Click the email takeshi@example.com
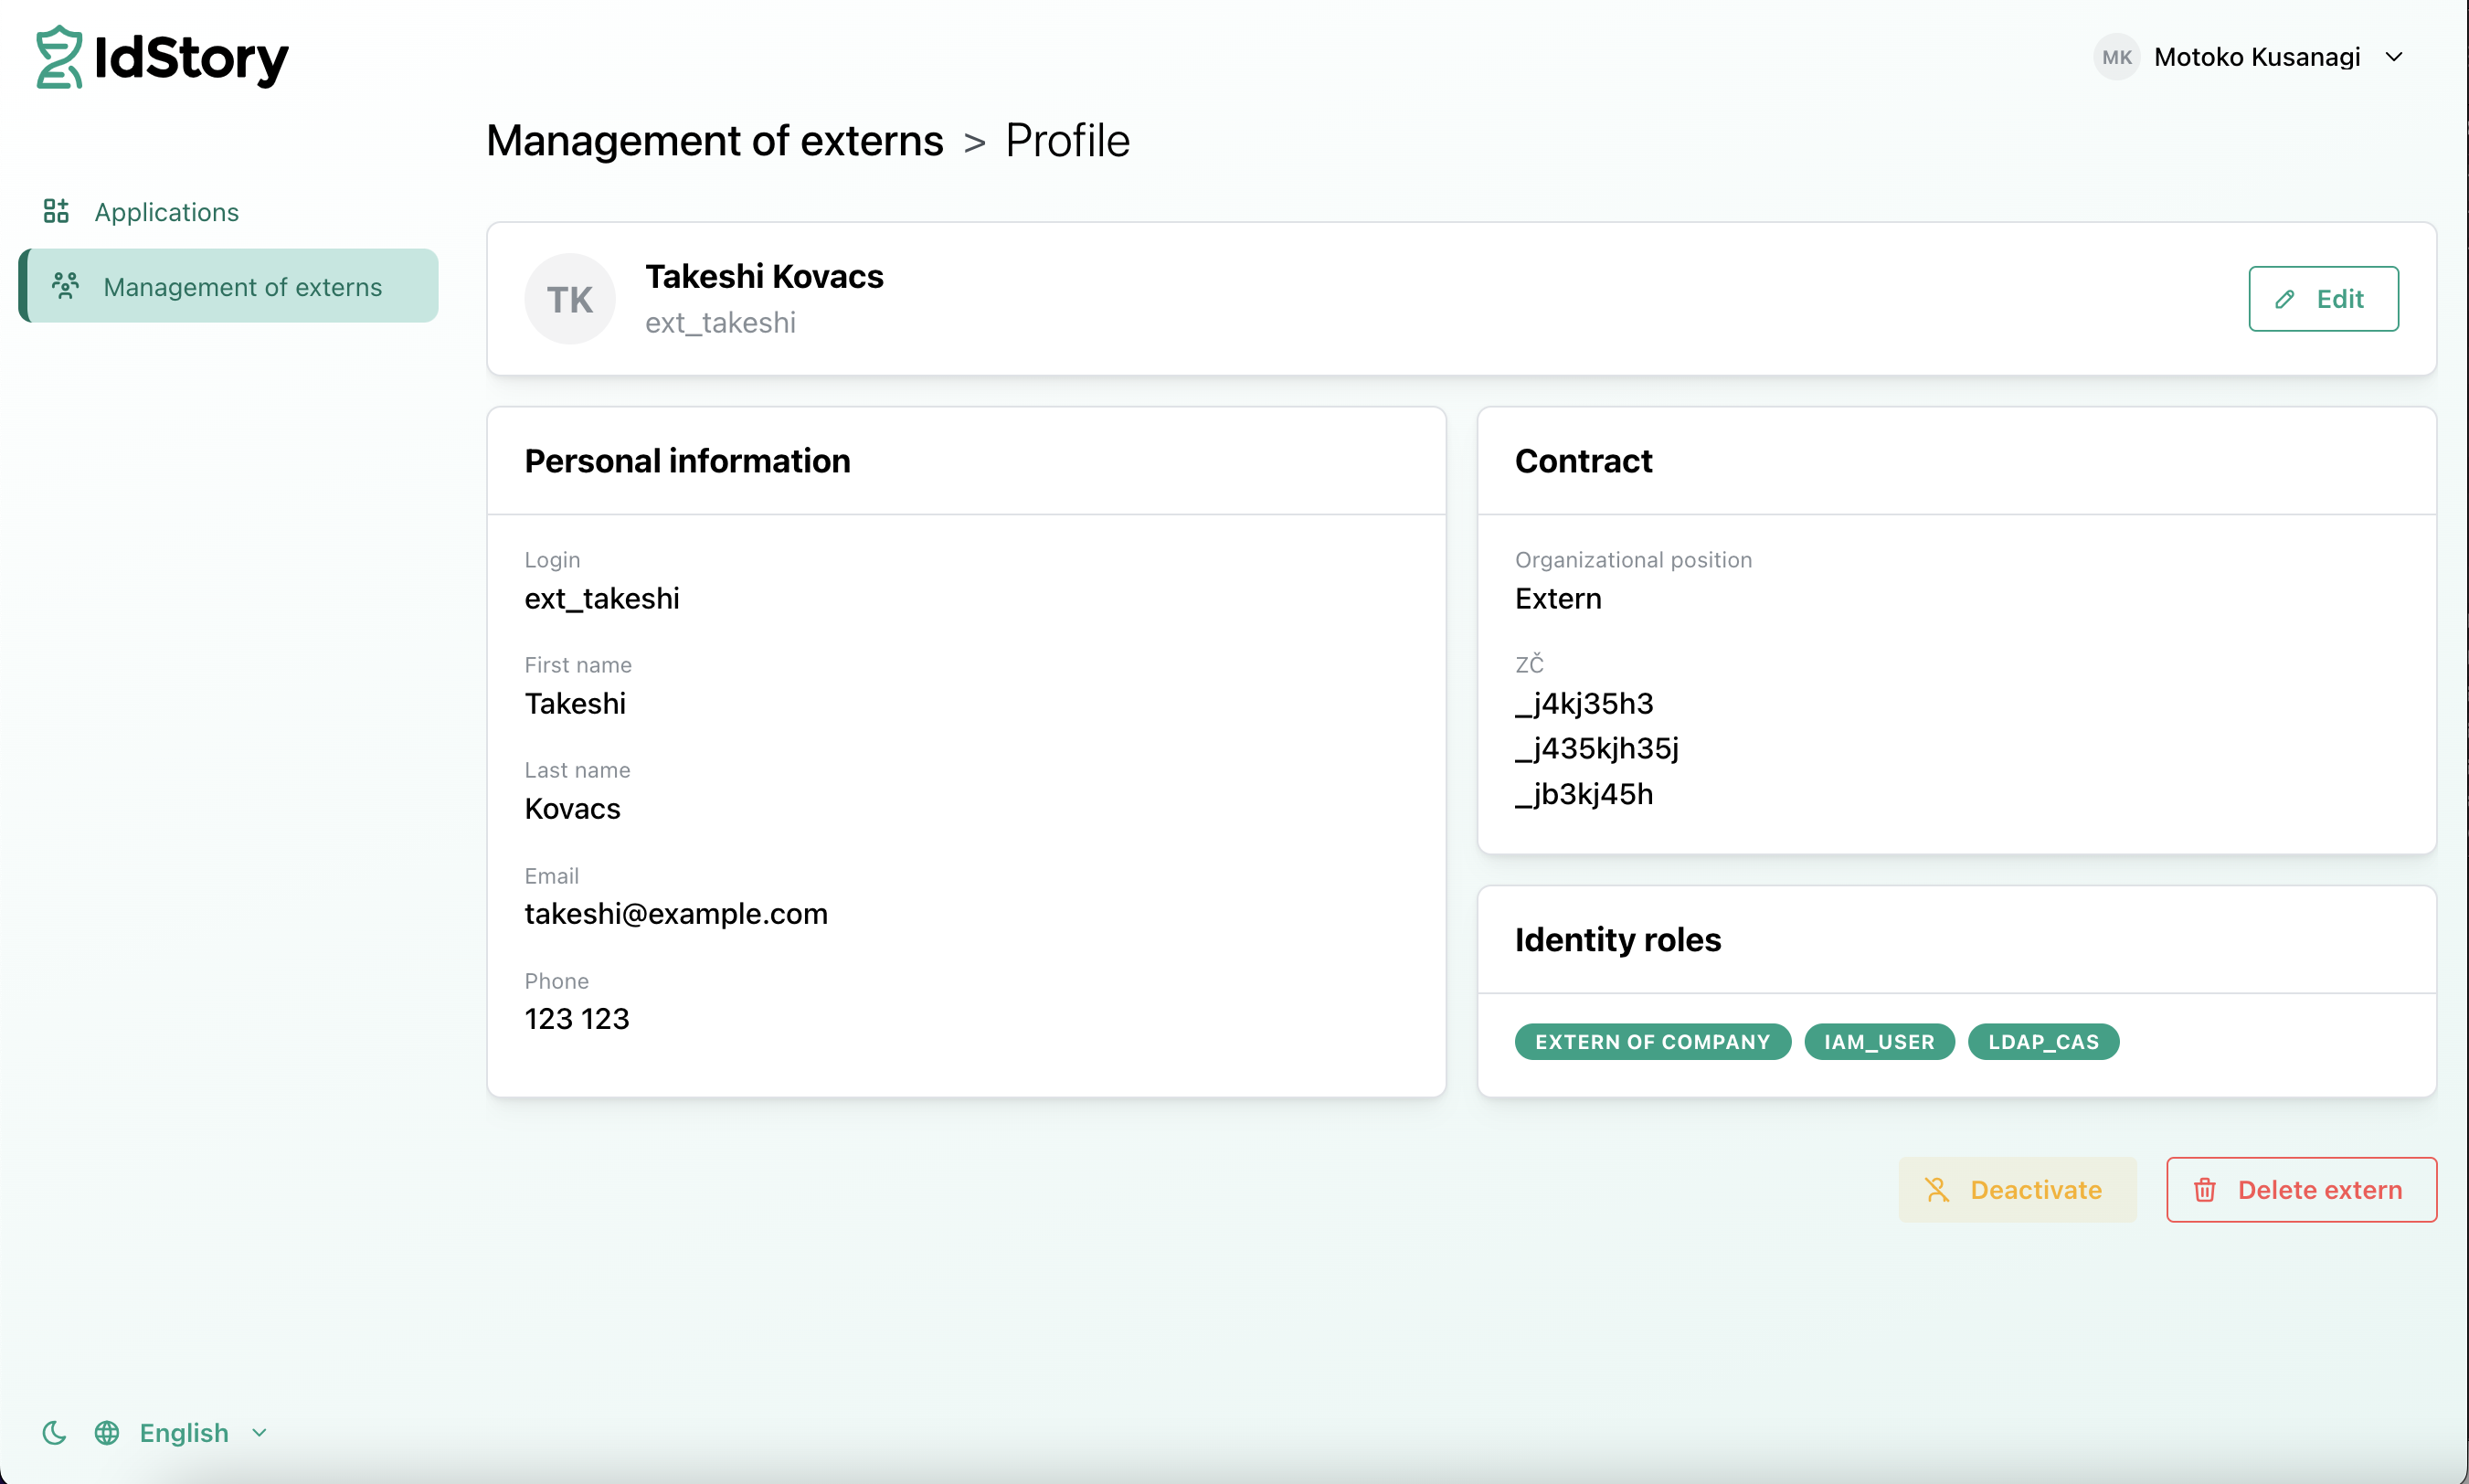Screen dimensions: 2469x1484 click(676, 914)
